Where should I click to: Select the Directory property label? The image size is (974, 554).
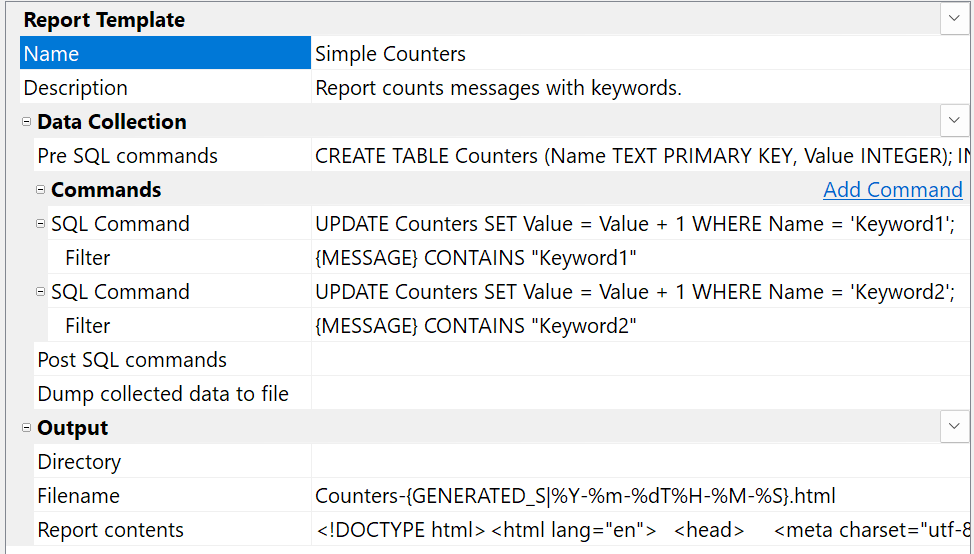[79, 462]
